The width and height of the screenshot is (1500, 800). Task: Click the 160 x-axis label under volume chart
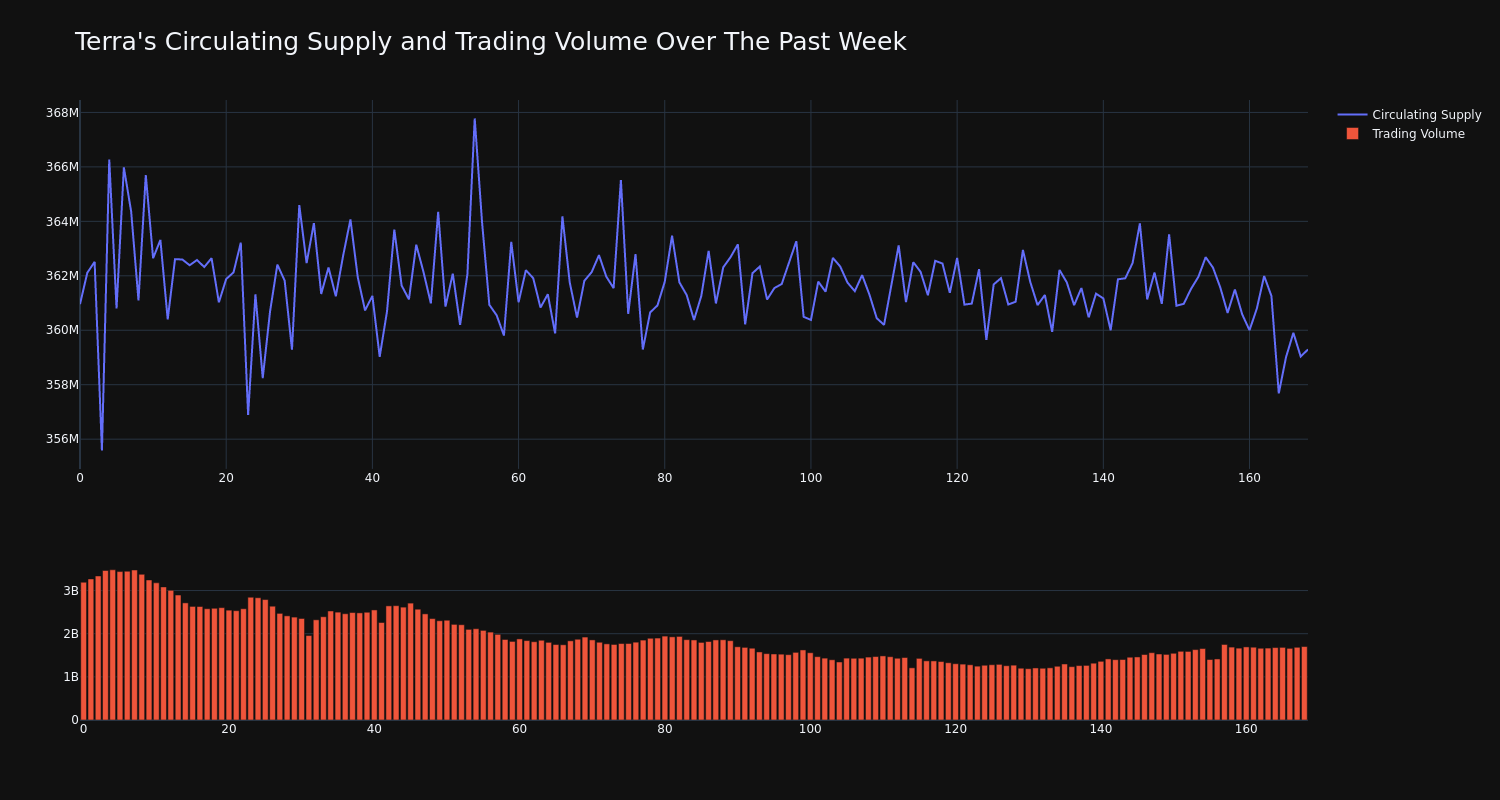[1246, 729]
